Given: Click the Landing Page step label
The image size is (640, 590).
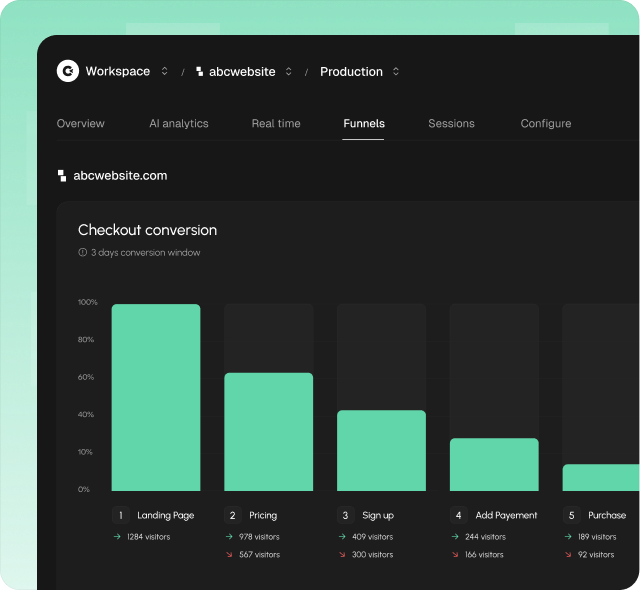Looking at the screenshot, I should 166,516.
